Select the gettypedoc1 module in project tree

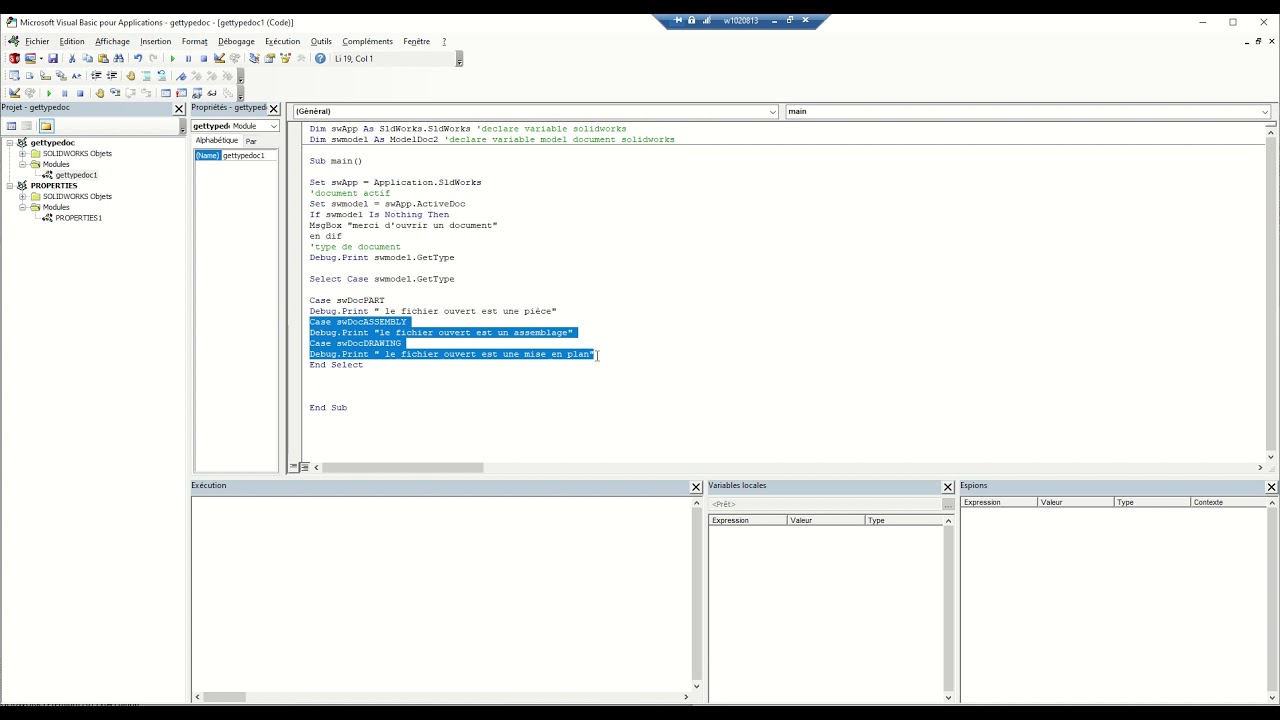pos(76,175)
